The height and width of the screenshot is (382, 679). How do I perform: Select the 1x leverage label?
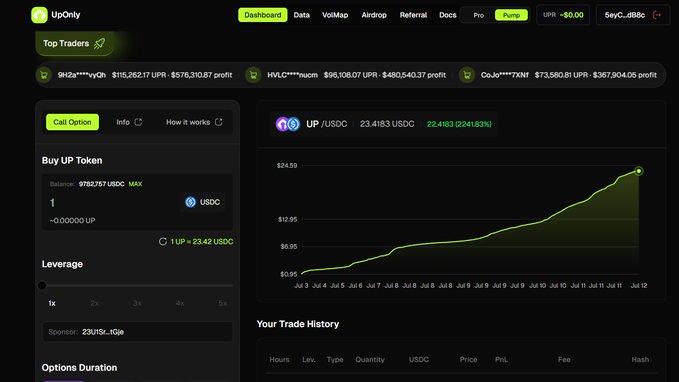coord(52,303)
